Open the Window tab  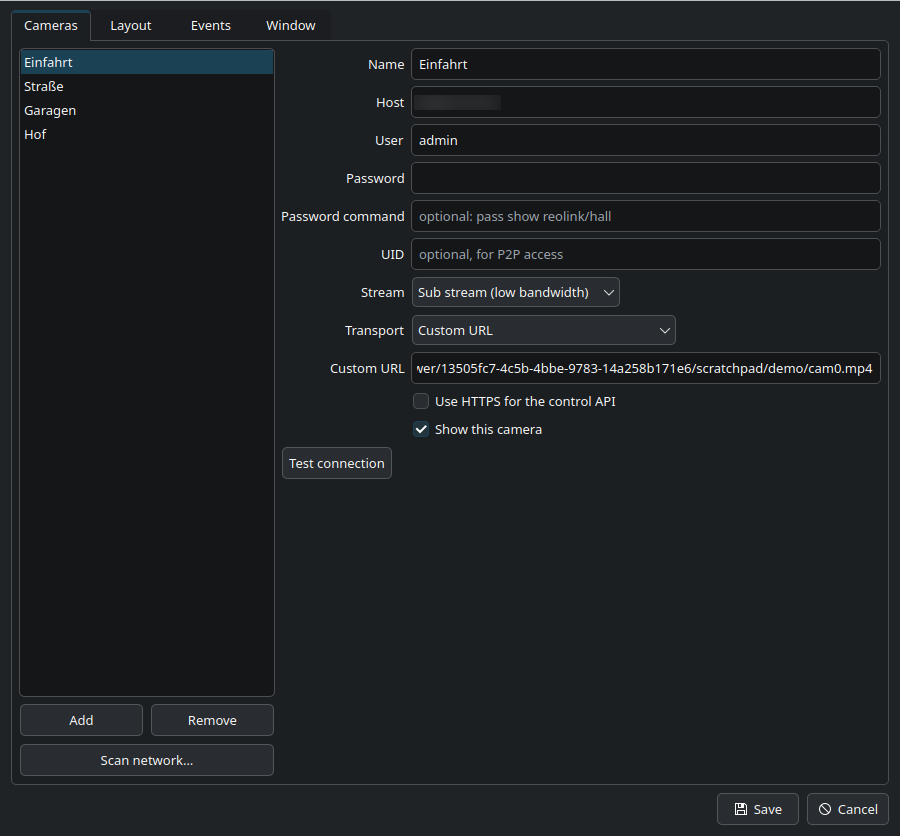290,25
